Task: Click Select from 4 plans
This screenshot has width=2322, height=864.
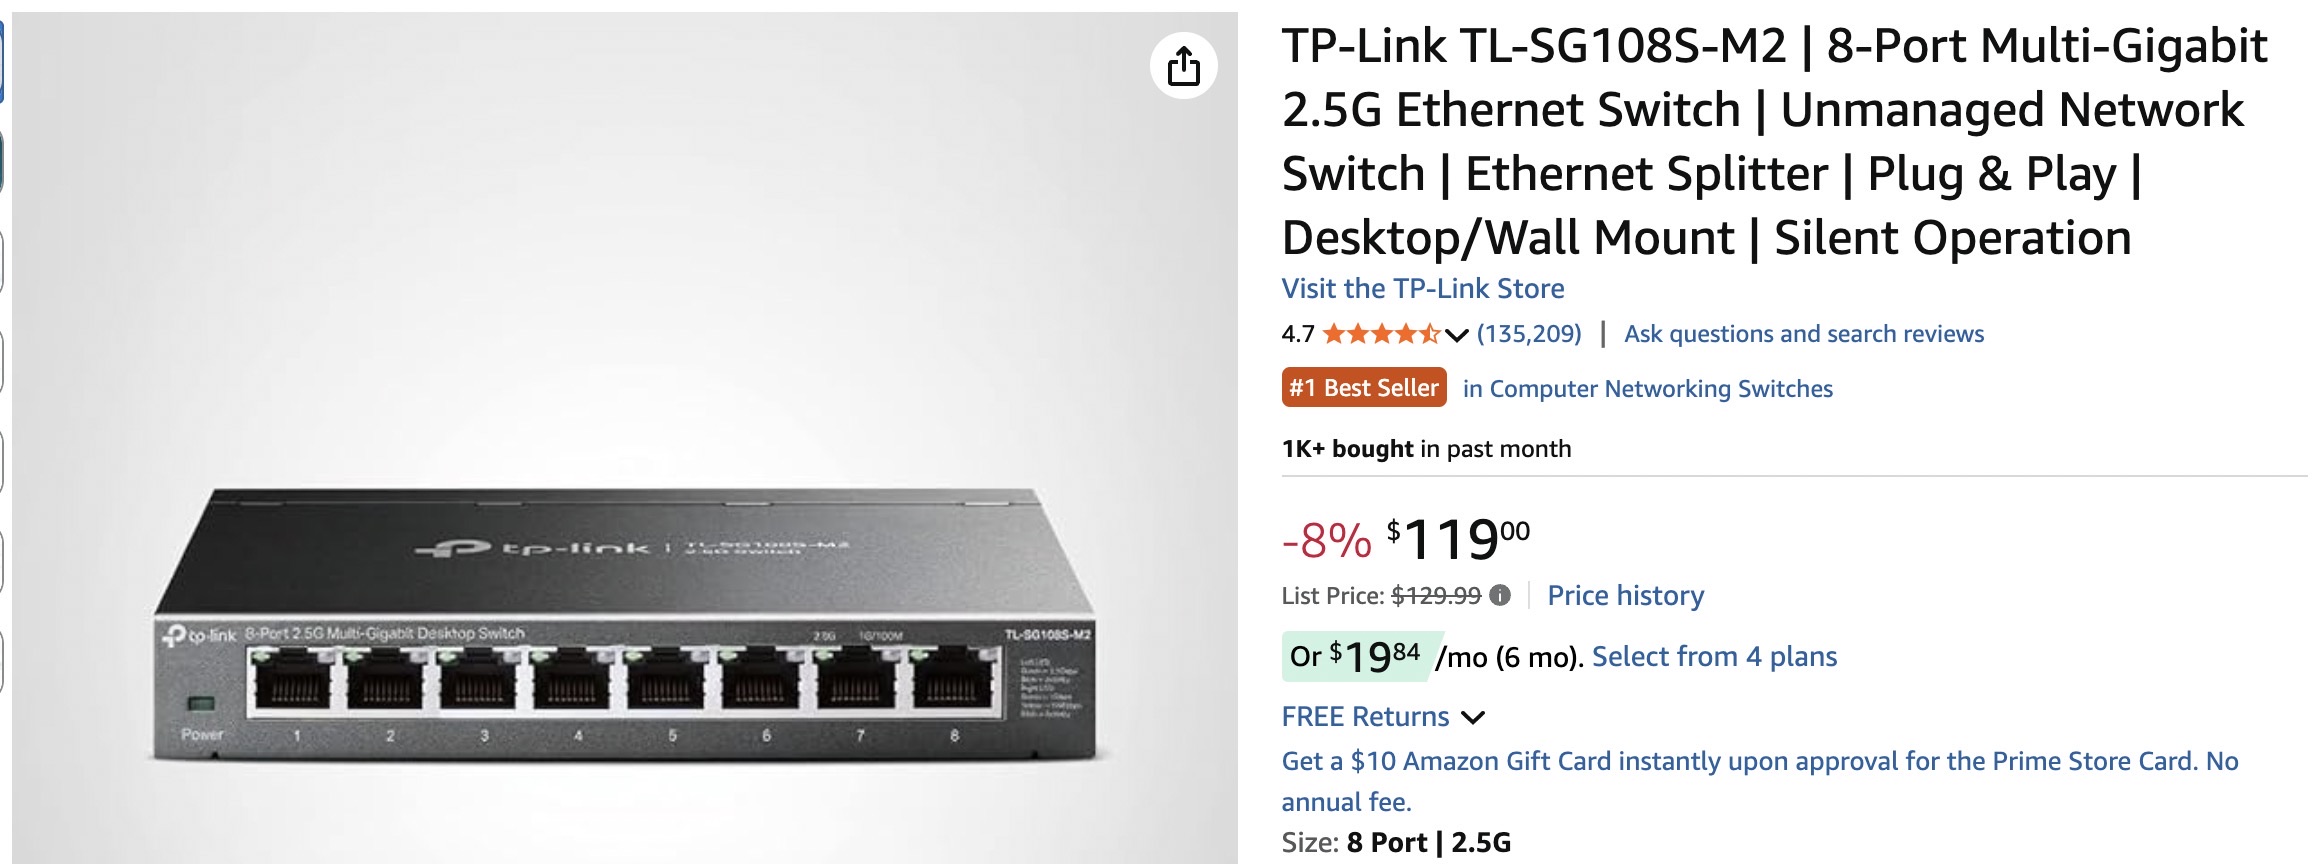Action: click(x=1714, y=657)
